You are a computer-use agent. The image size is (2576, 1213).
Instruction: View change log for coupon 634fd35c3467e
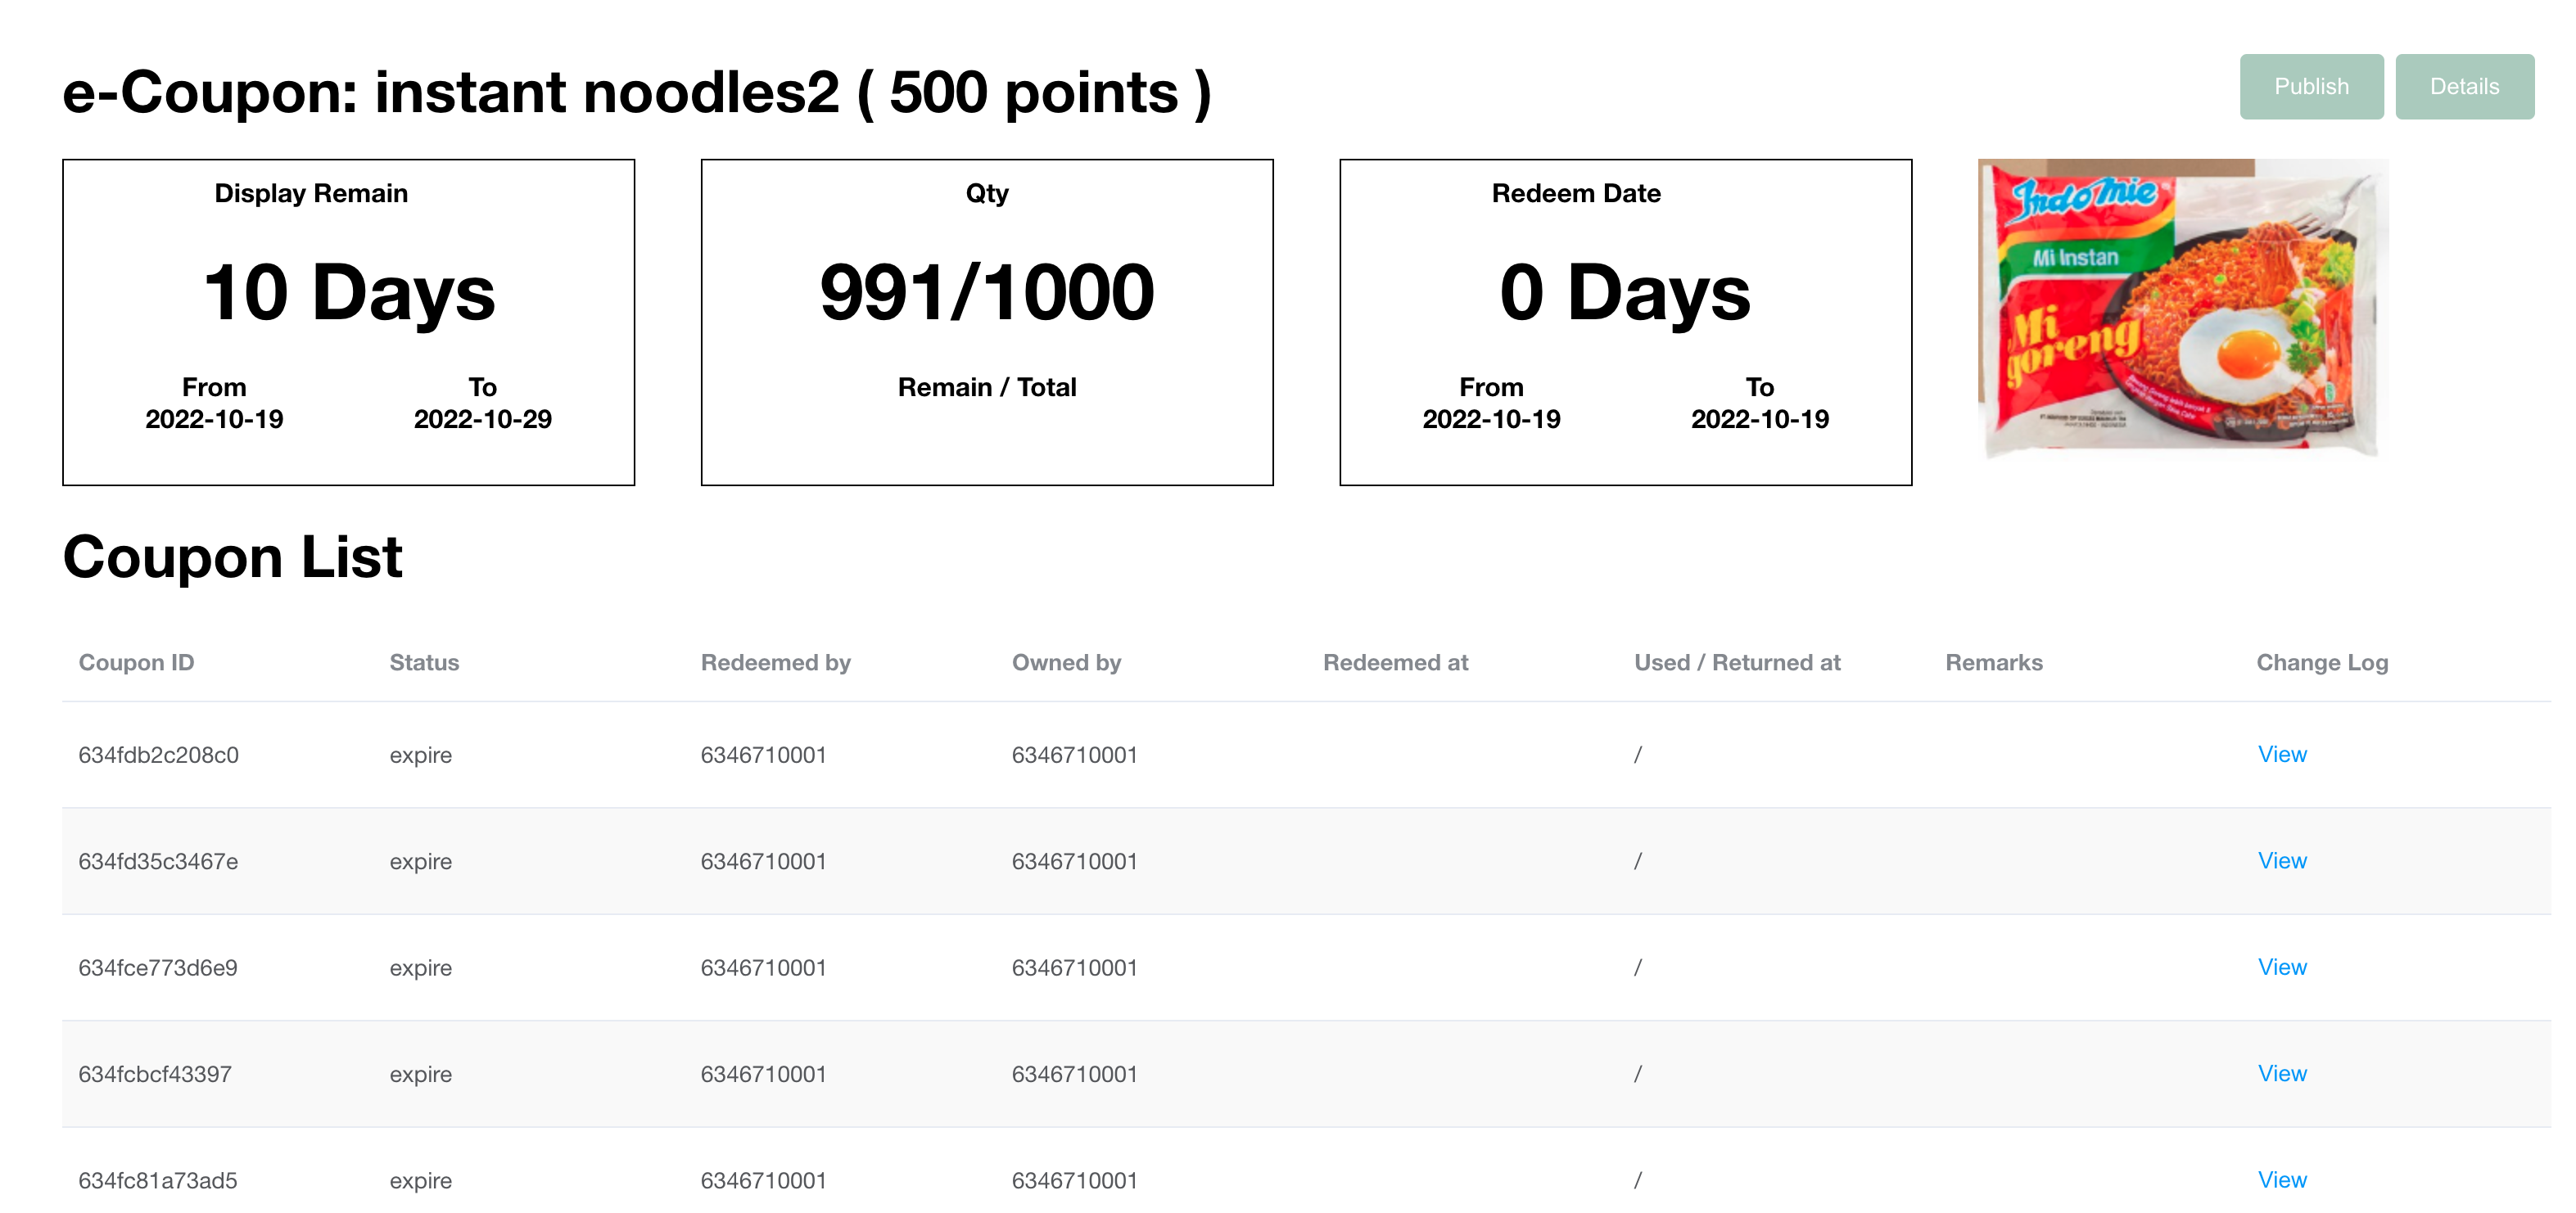(2281, 860)
